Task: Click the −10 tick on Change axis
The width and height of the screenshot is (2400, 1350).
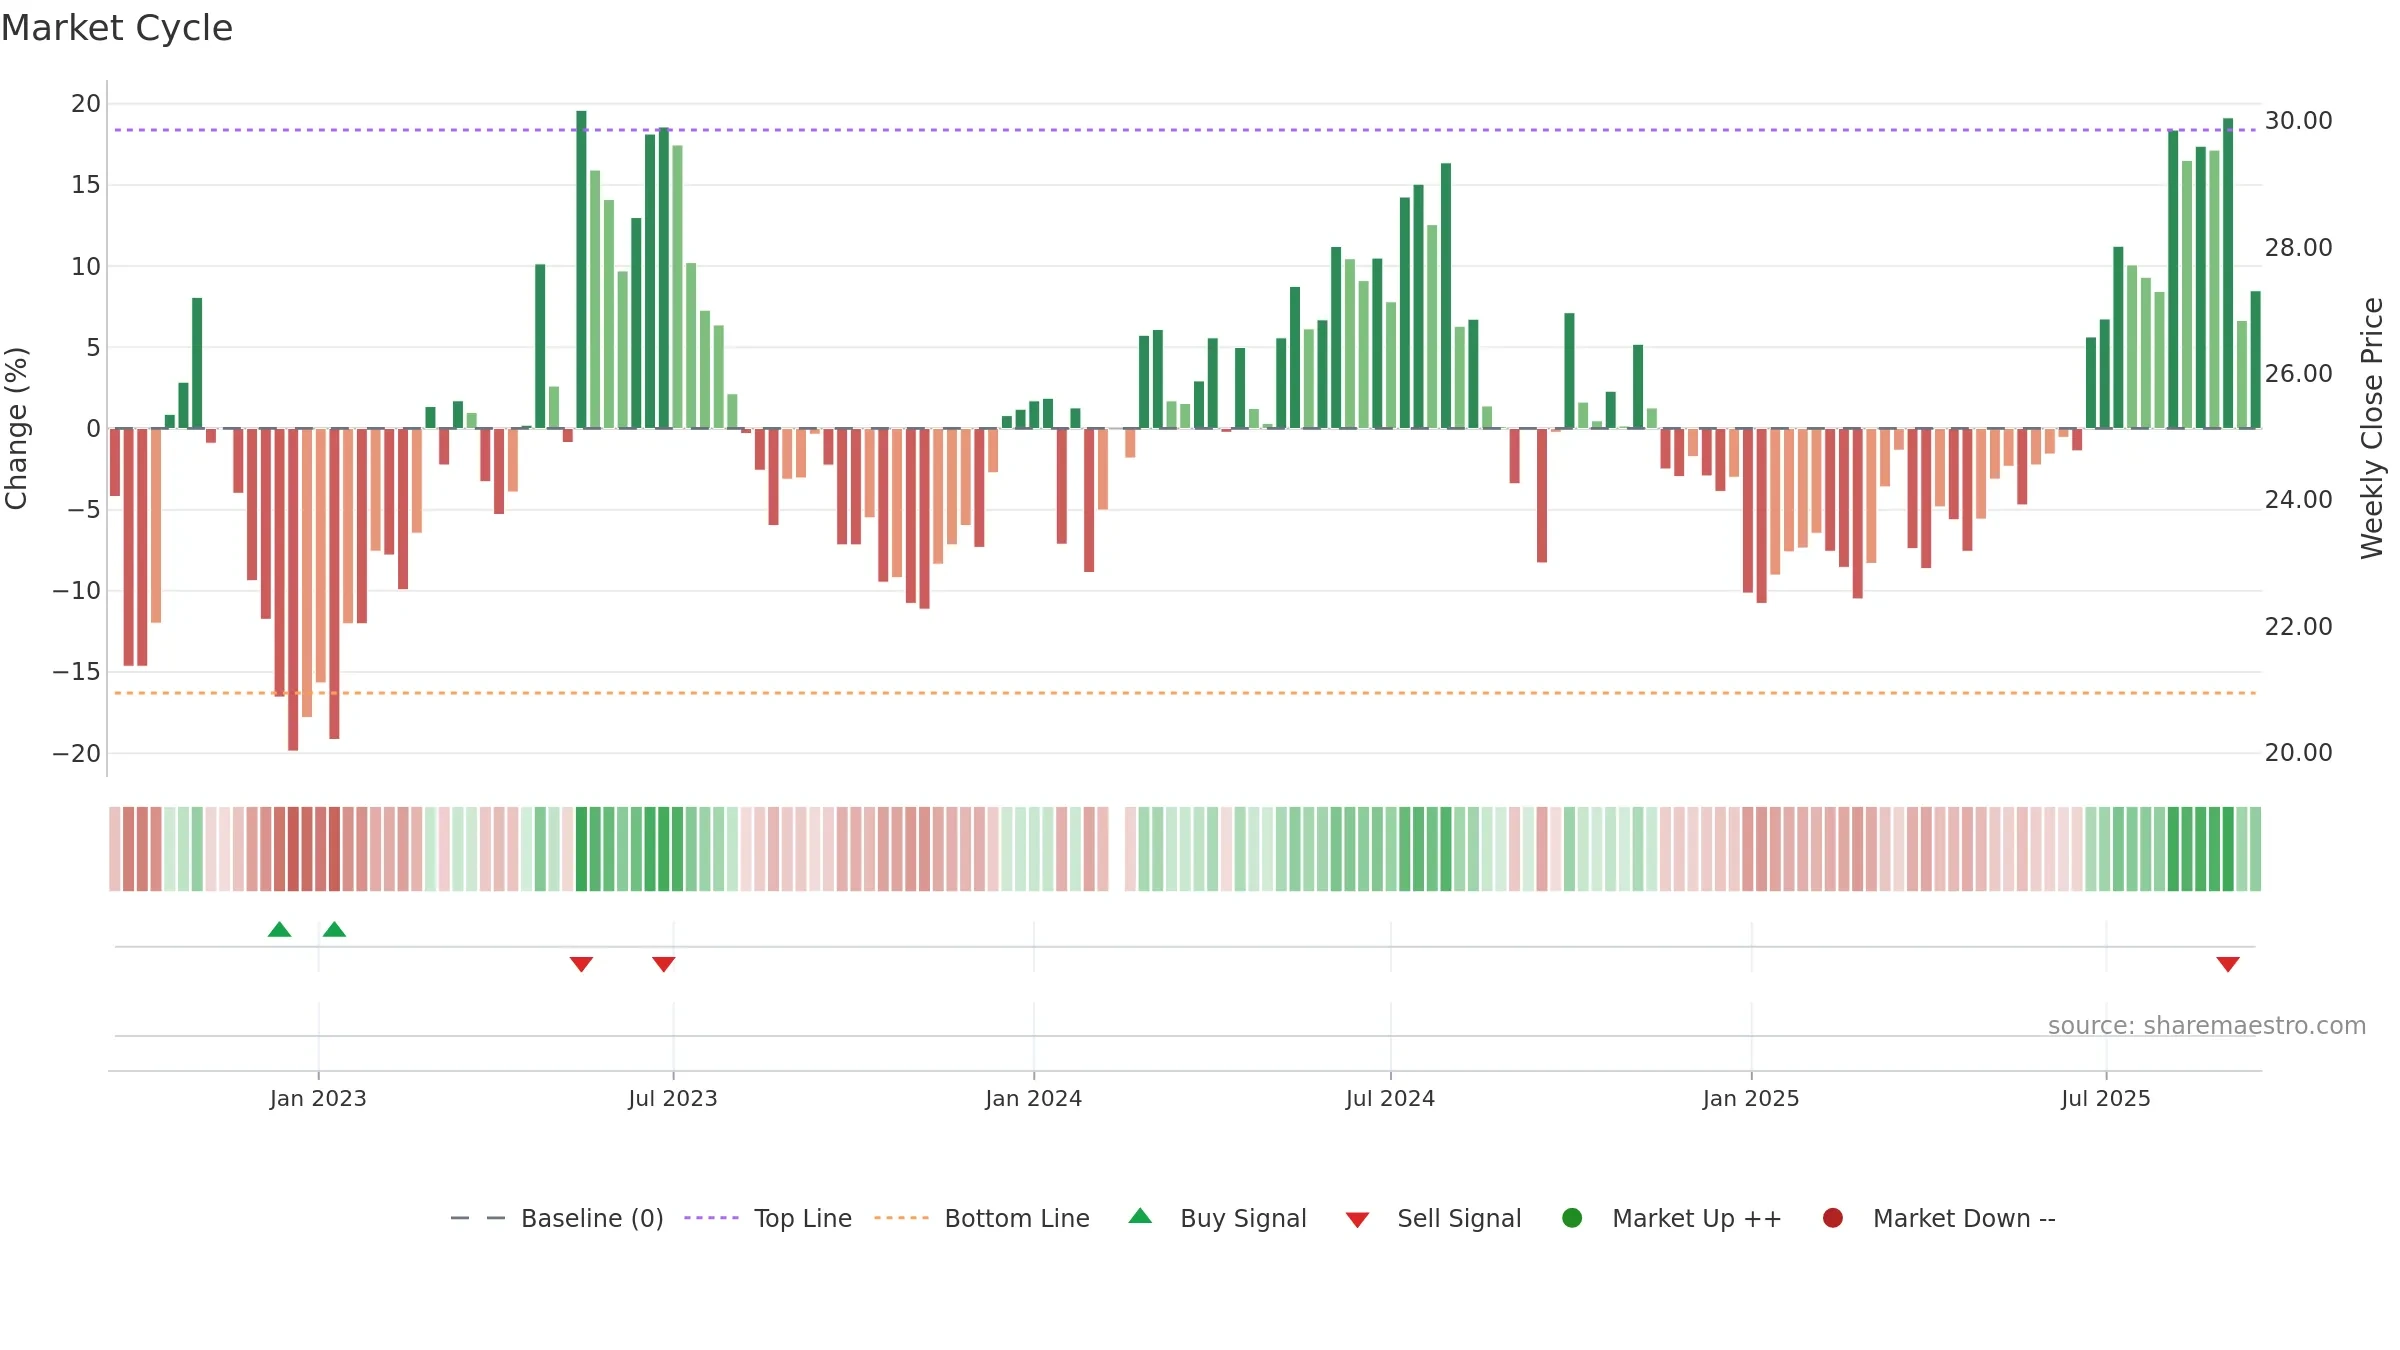Action: (77, 590)
